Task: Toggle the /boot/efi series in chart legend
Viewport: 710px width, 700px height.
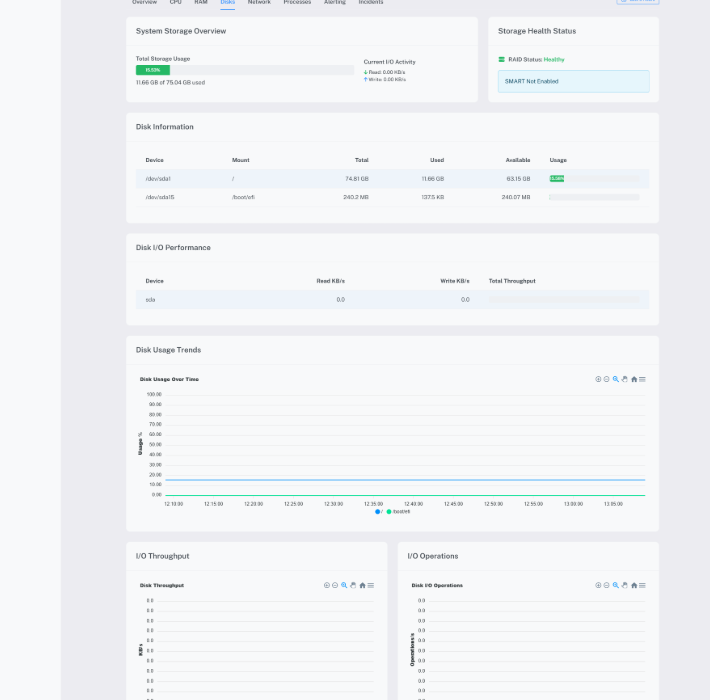Action: coord(399,511)
